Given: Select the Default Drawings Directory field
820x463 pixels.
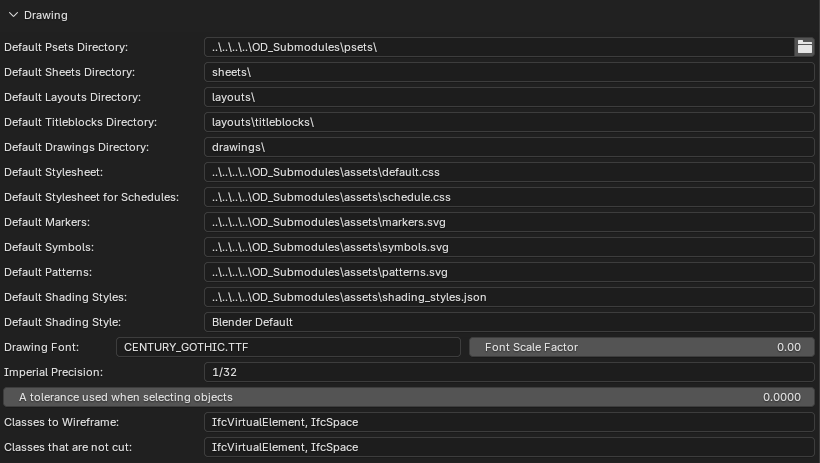Looking at the screenshot, I should pos(509,148).
